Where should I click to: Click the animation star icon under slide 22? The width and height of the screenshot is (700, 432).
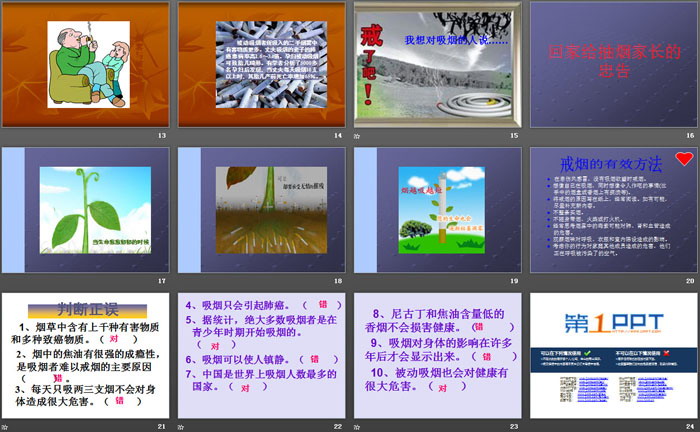point(180,427)
